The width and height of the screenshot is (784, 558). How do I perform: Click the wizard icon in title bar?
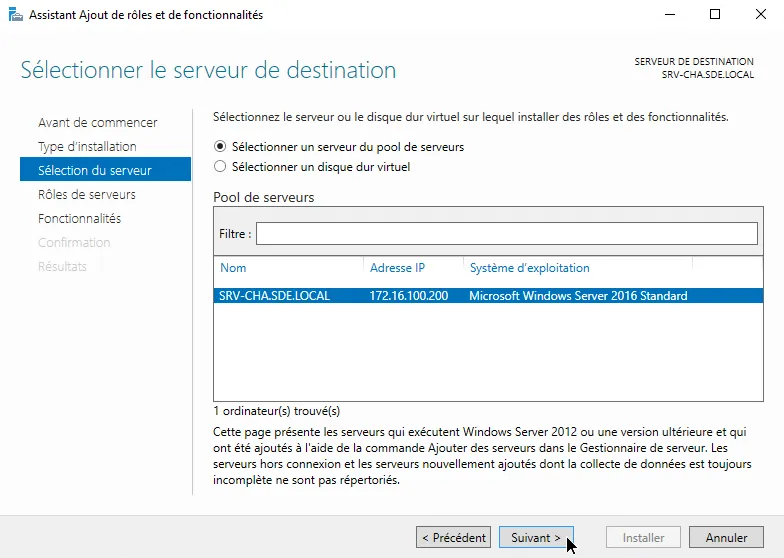pos(15,14)
